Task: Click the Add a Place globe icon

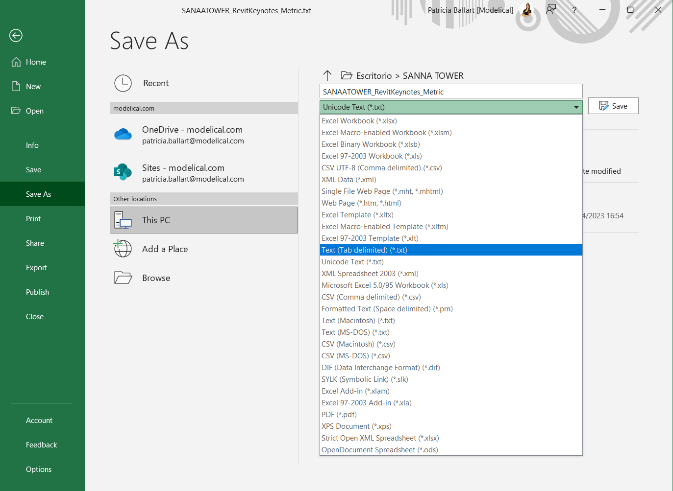Action: [x=123, y=249]
